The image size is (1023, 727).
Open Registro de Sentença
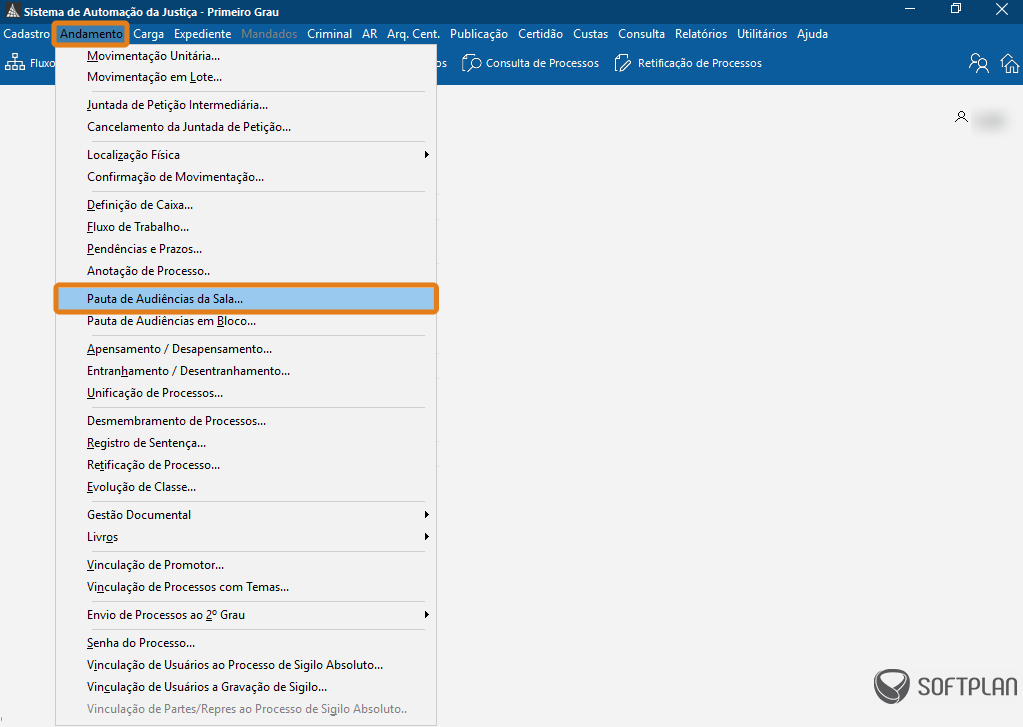click(x=246, y=443)
